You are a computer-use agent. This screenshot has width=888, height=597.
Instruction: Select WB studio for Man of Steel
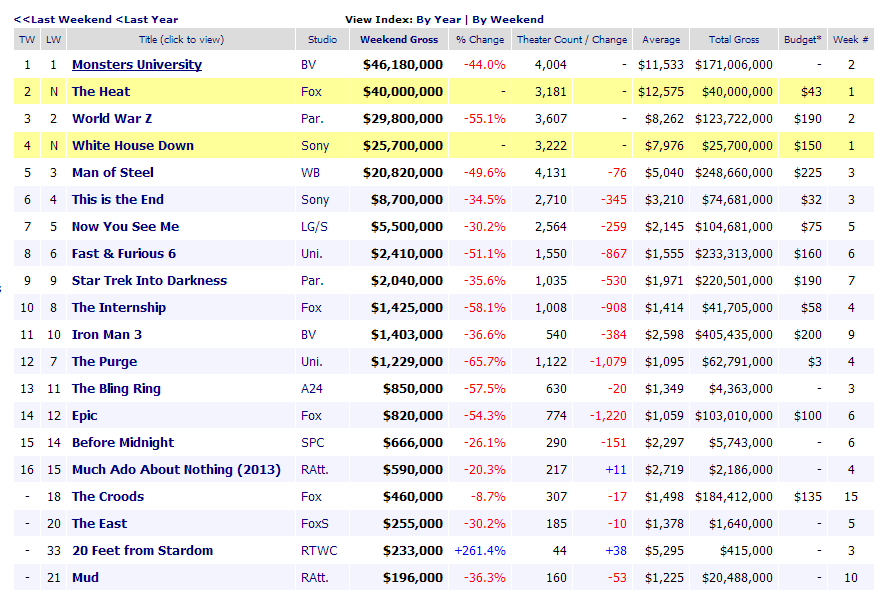(x=310, y=173)
